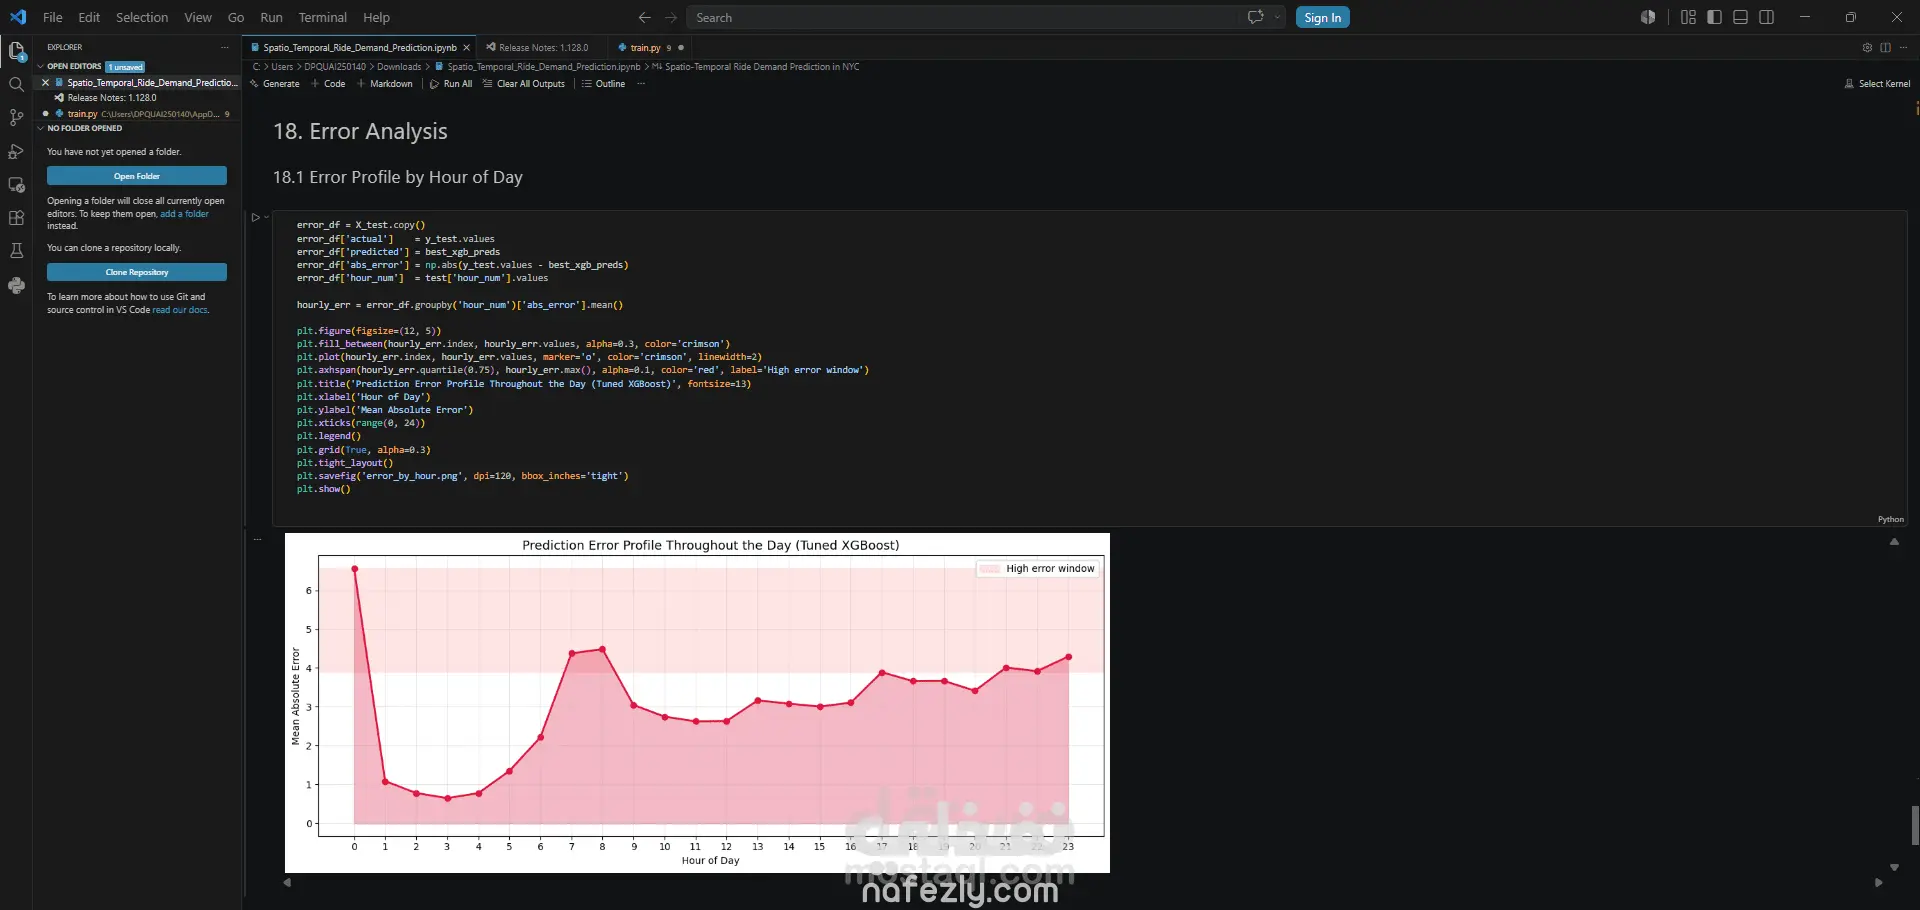Open the chat icon in title bar
This screenshot has width=1920, height=910.
(1256, 17)
